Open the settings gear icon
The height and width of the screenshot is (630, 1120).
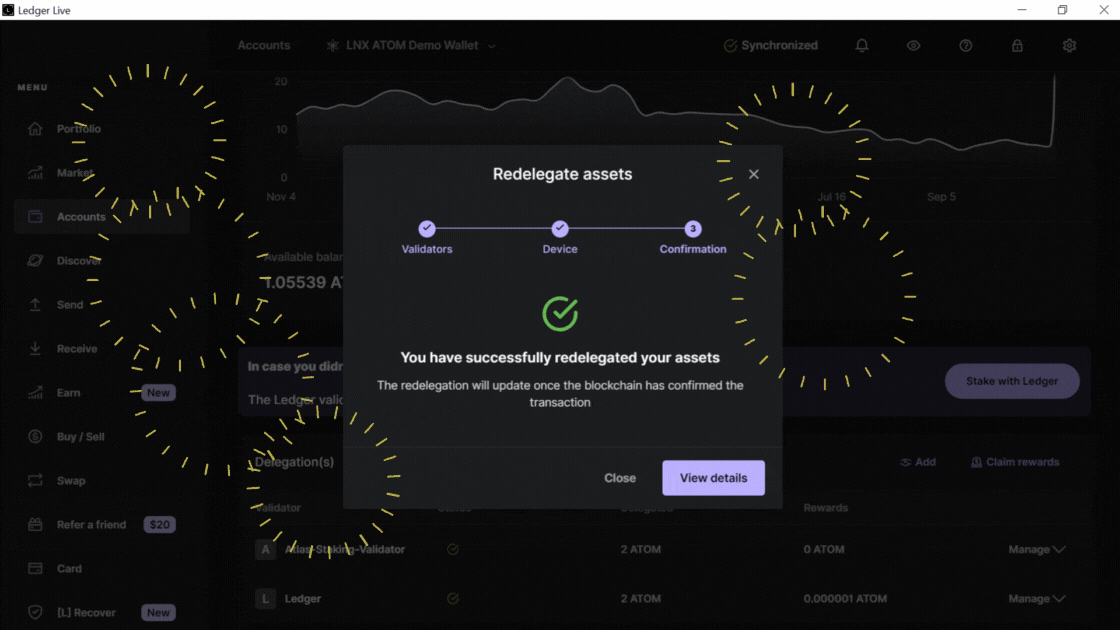pos(1069,46)
